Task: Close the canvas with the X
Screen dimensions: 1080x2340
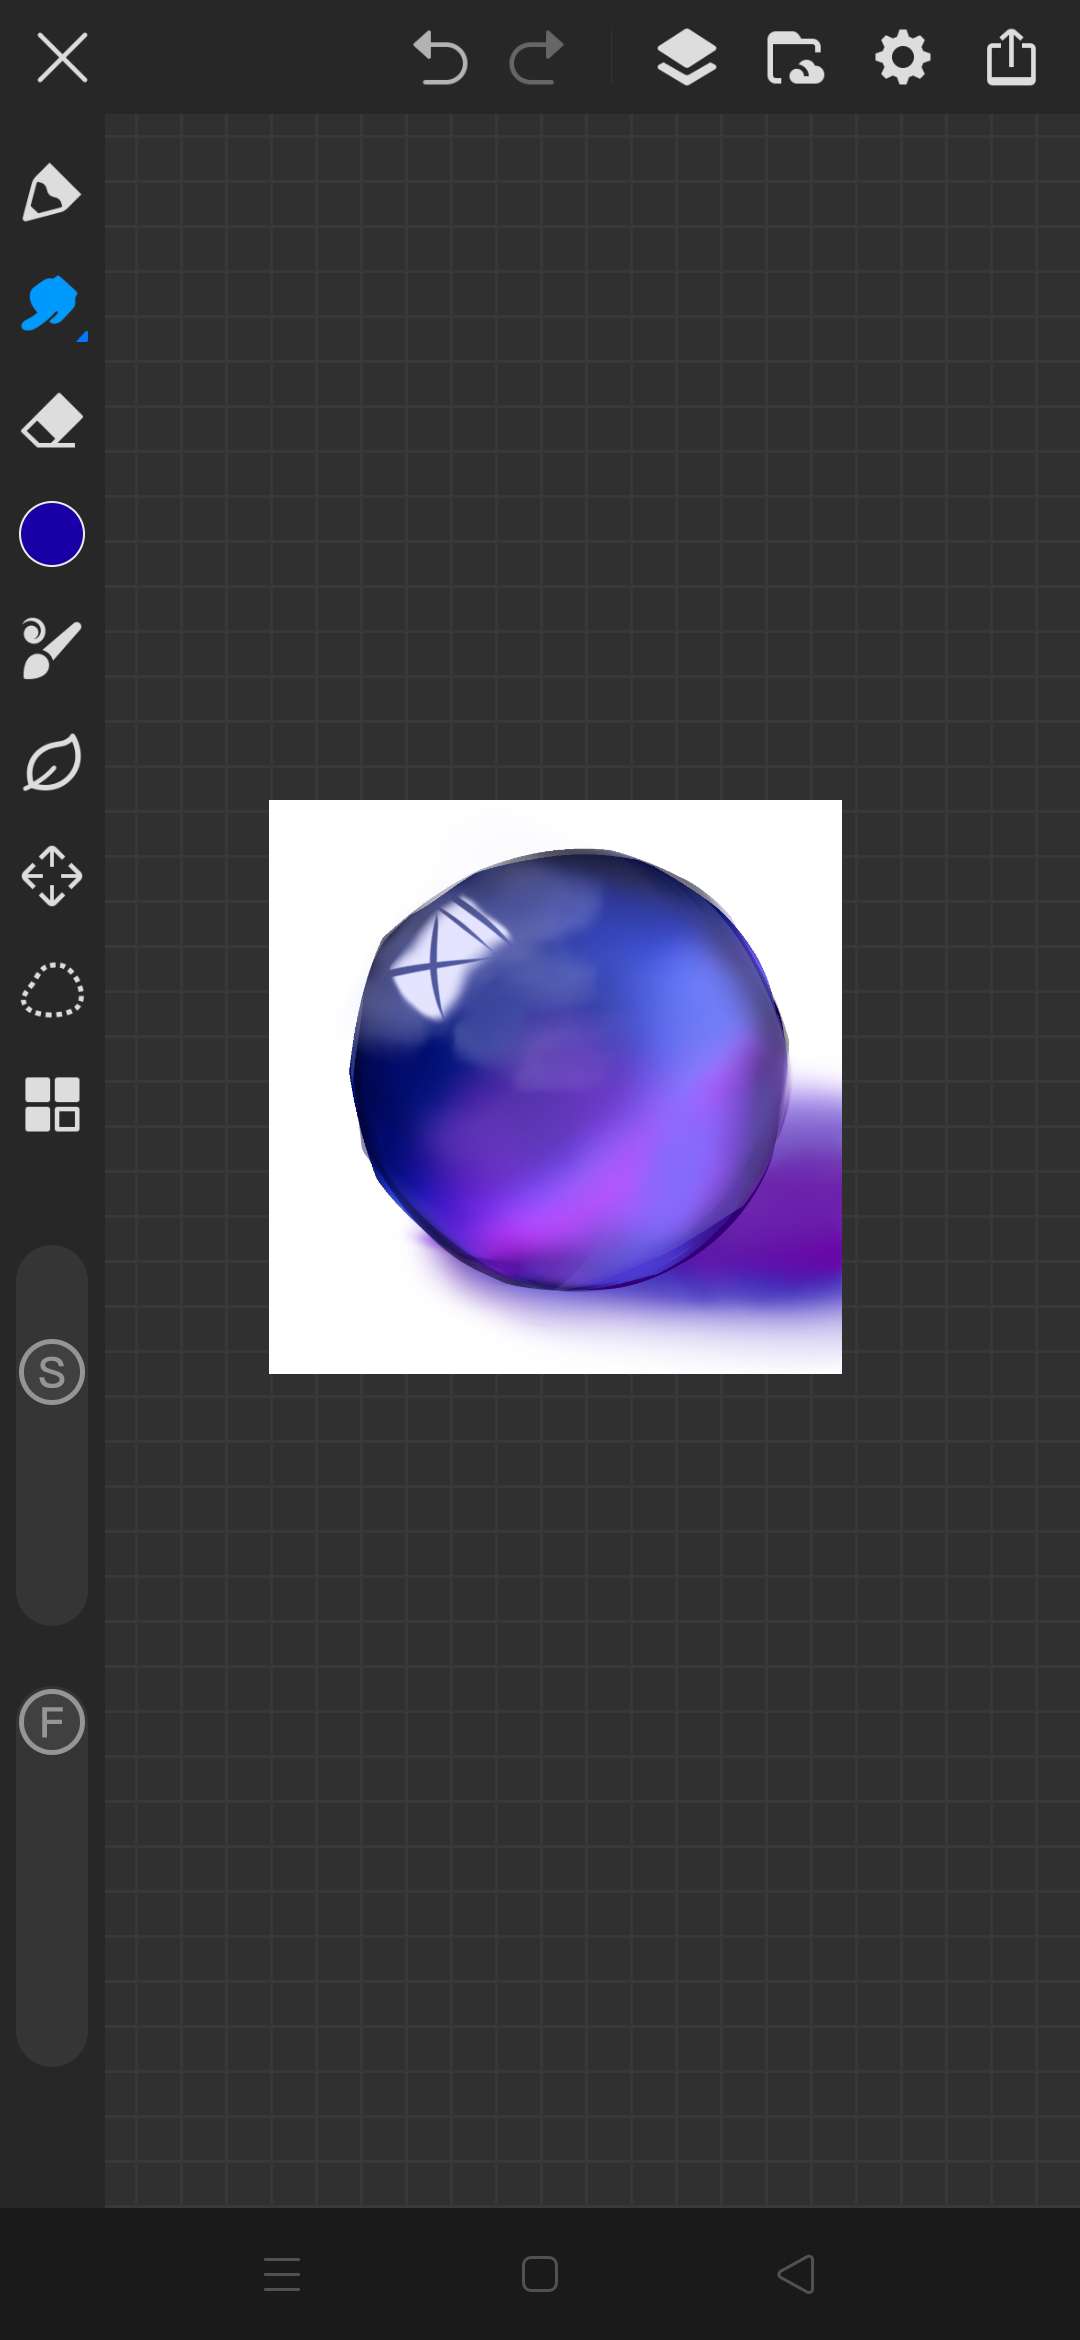Action: click(62, 58)
